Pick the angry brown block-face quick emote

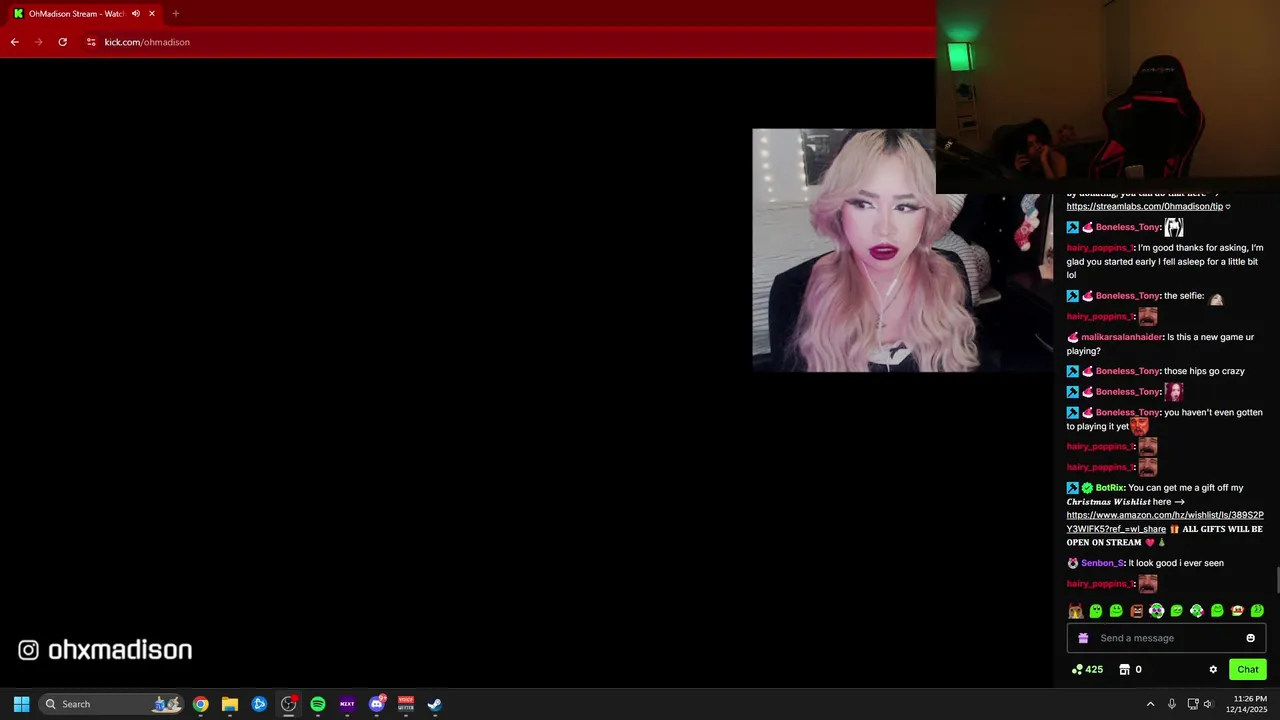(x=1136, y=611)
